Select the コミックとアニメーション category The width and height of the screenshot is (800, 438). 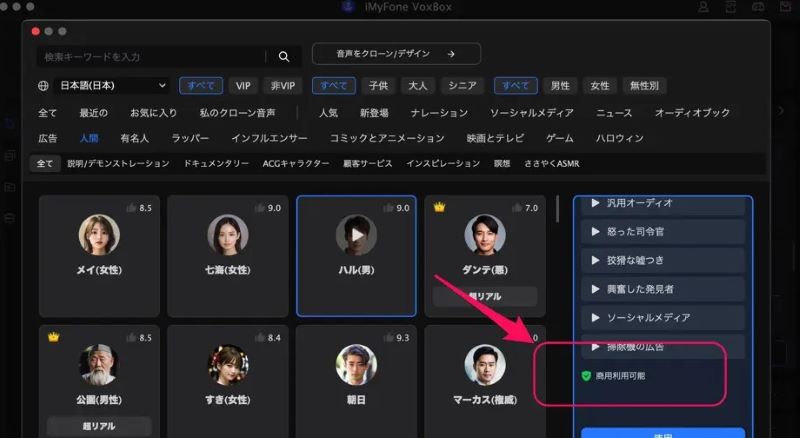tap(387, 138)
